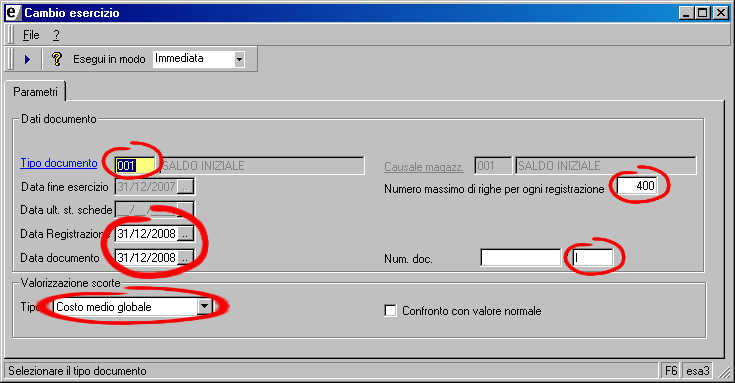This screenshot has height=383, width=735.
Task: Click the status bar text Selezionare il tipo documento
Action: [x=77, y=371]
